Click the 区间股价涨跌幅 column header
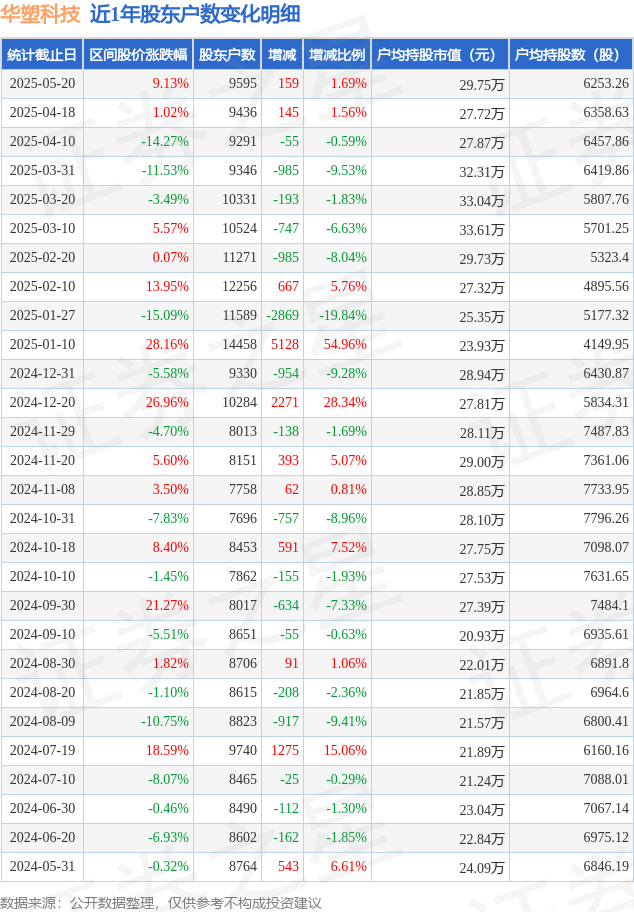Image resolution: width=634 pixels, height=912 pixels. coord(138,55)
